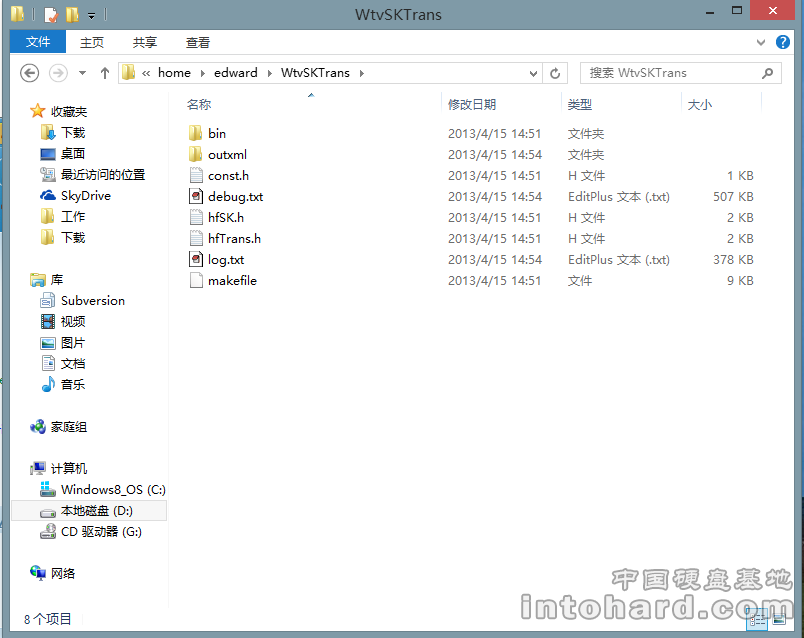Open the 视频 videos library

coord(73,322)
